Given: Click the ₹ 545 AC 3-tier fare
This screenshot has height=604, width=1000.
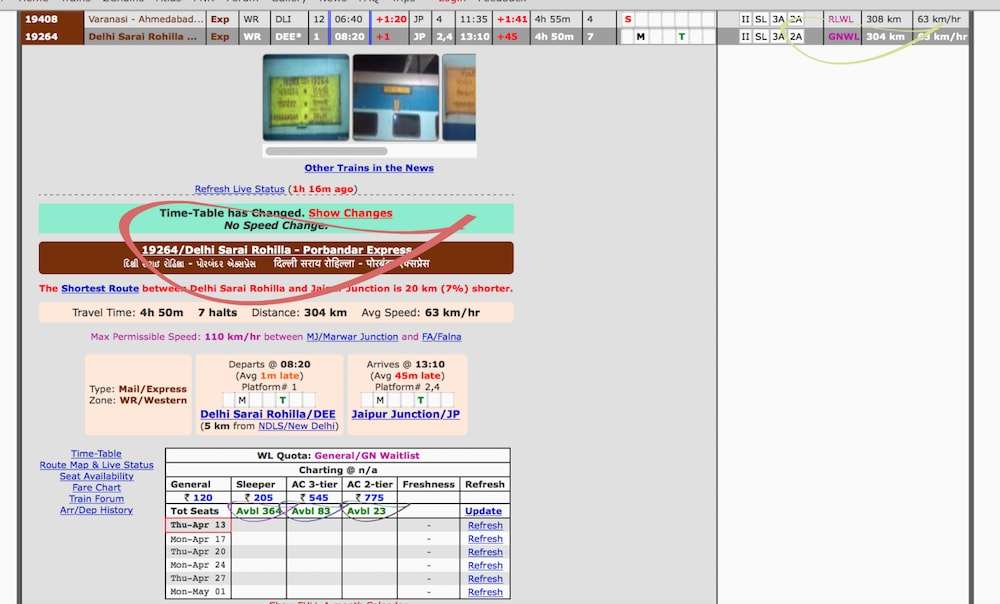Looking at the screenshot, I should pos(314,497).
